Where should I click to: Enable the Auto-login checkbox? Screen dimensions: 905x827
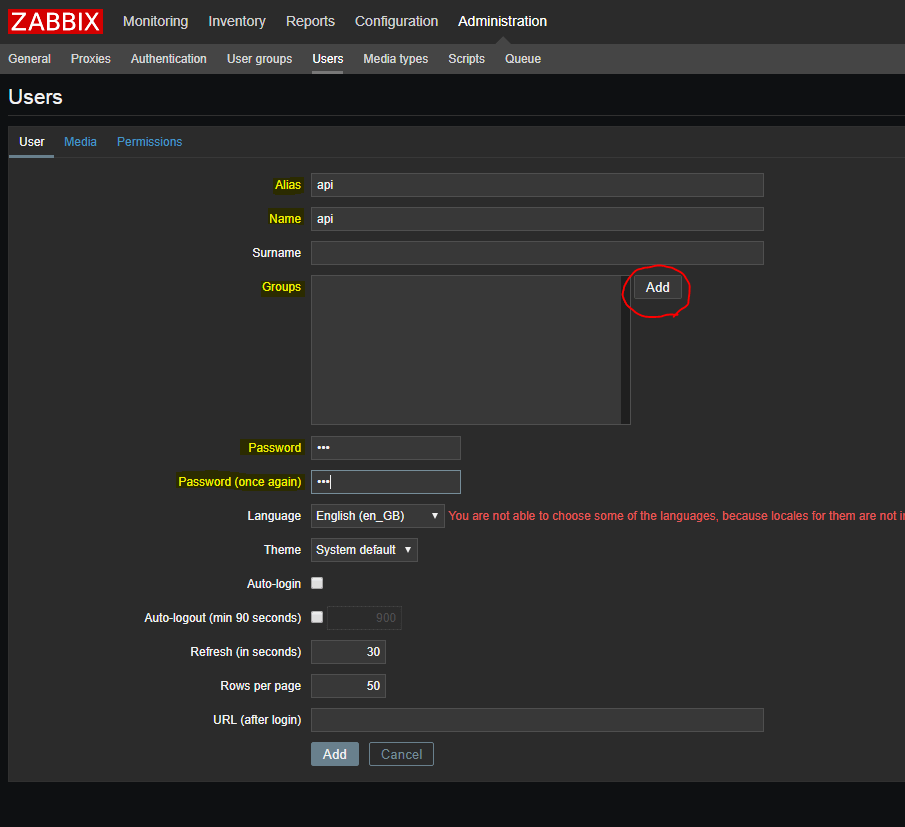[x=317, y=583]
